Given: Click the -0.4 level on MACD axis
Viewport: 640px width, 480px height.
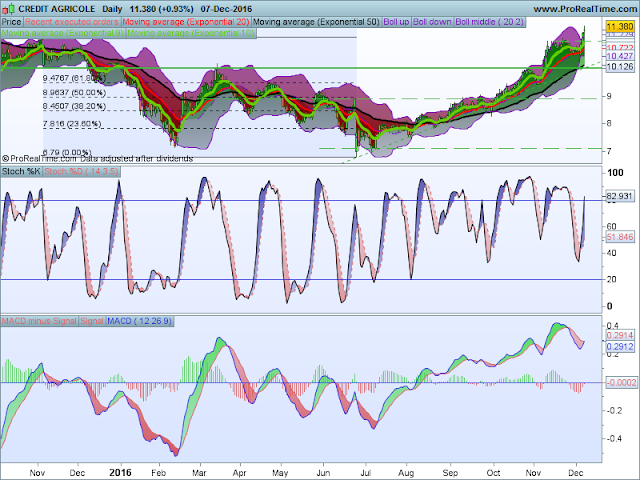Looking at the screenshot, I should click(x=613, y=438).
